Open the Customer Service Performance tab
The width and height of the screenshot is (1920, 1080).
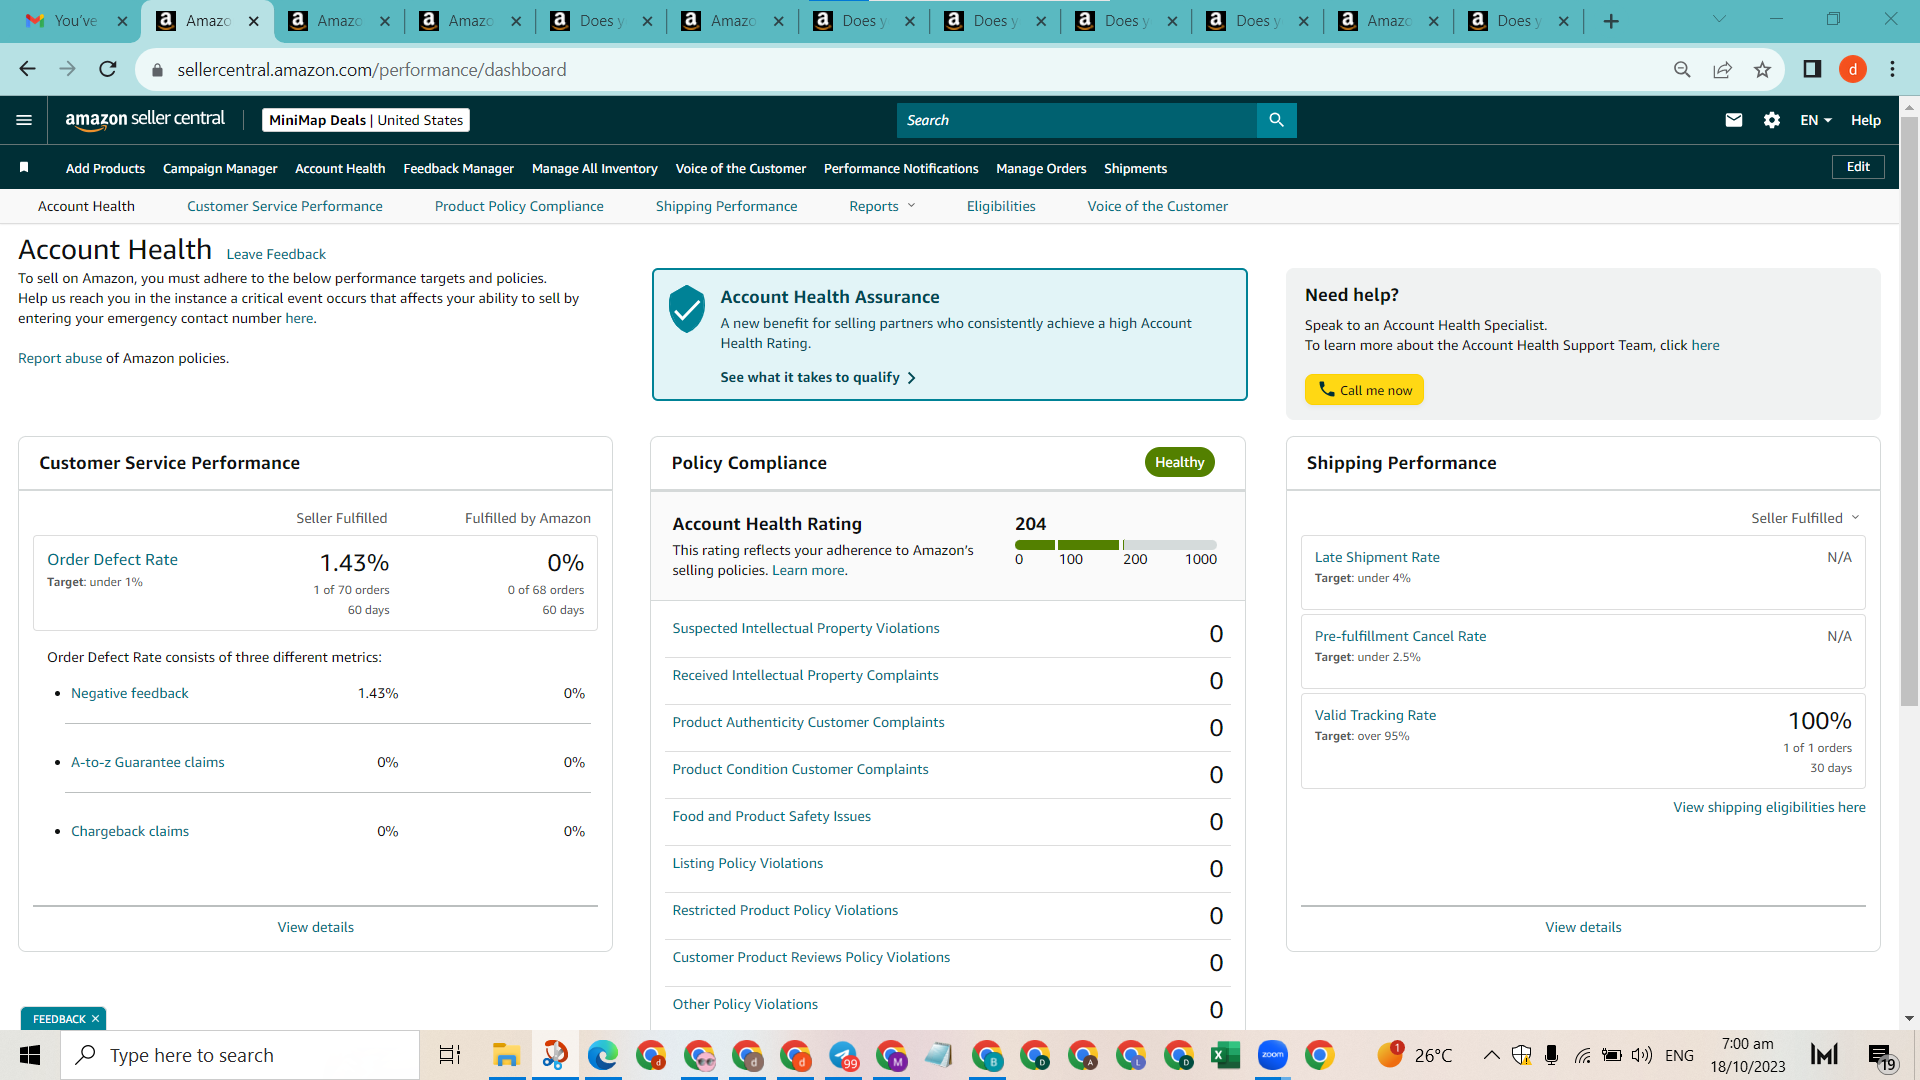coord(284,206)
